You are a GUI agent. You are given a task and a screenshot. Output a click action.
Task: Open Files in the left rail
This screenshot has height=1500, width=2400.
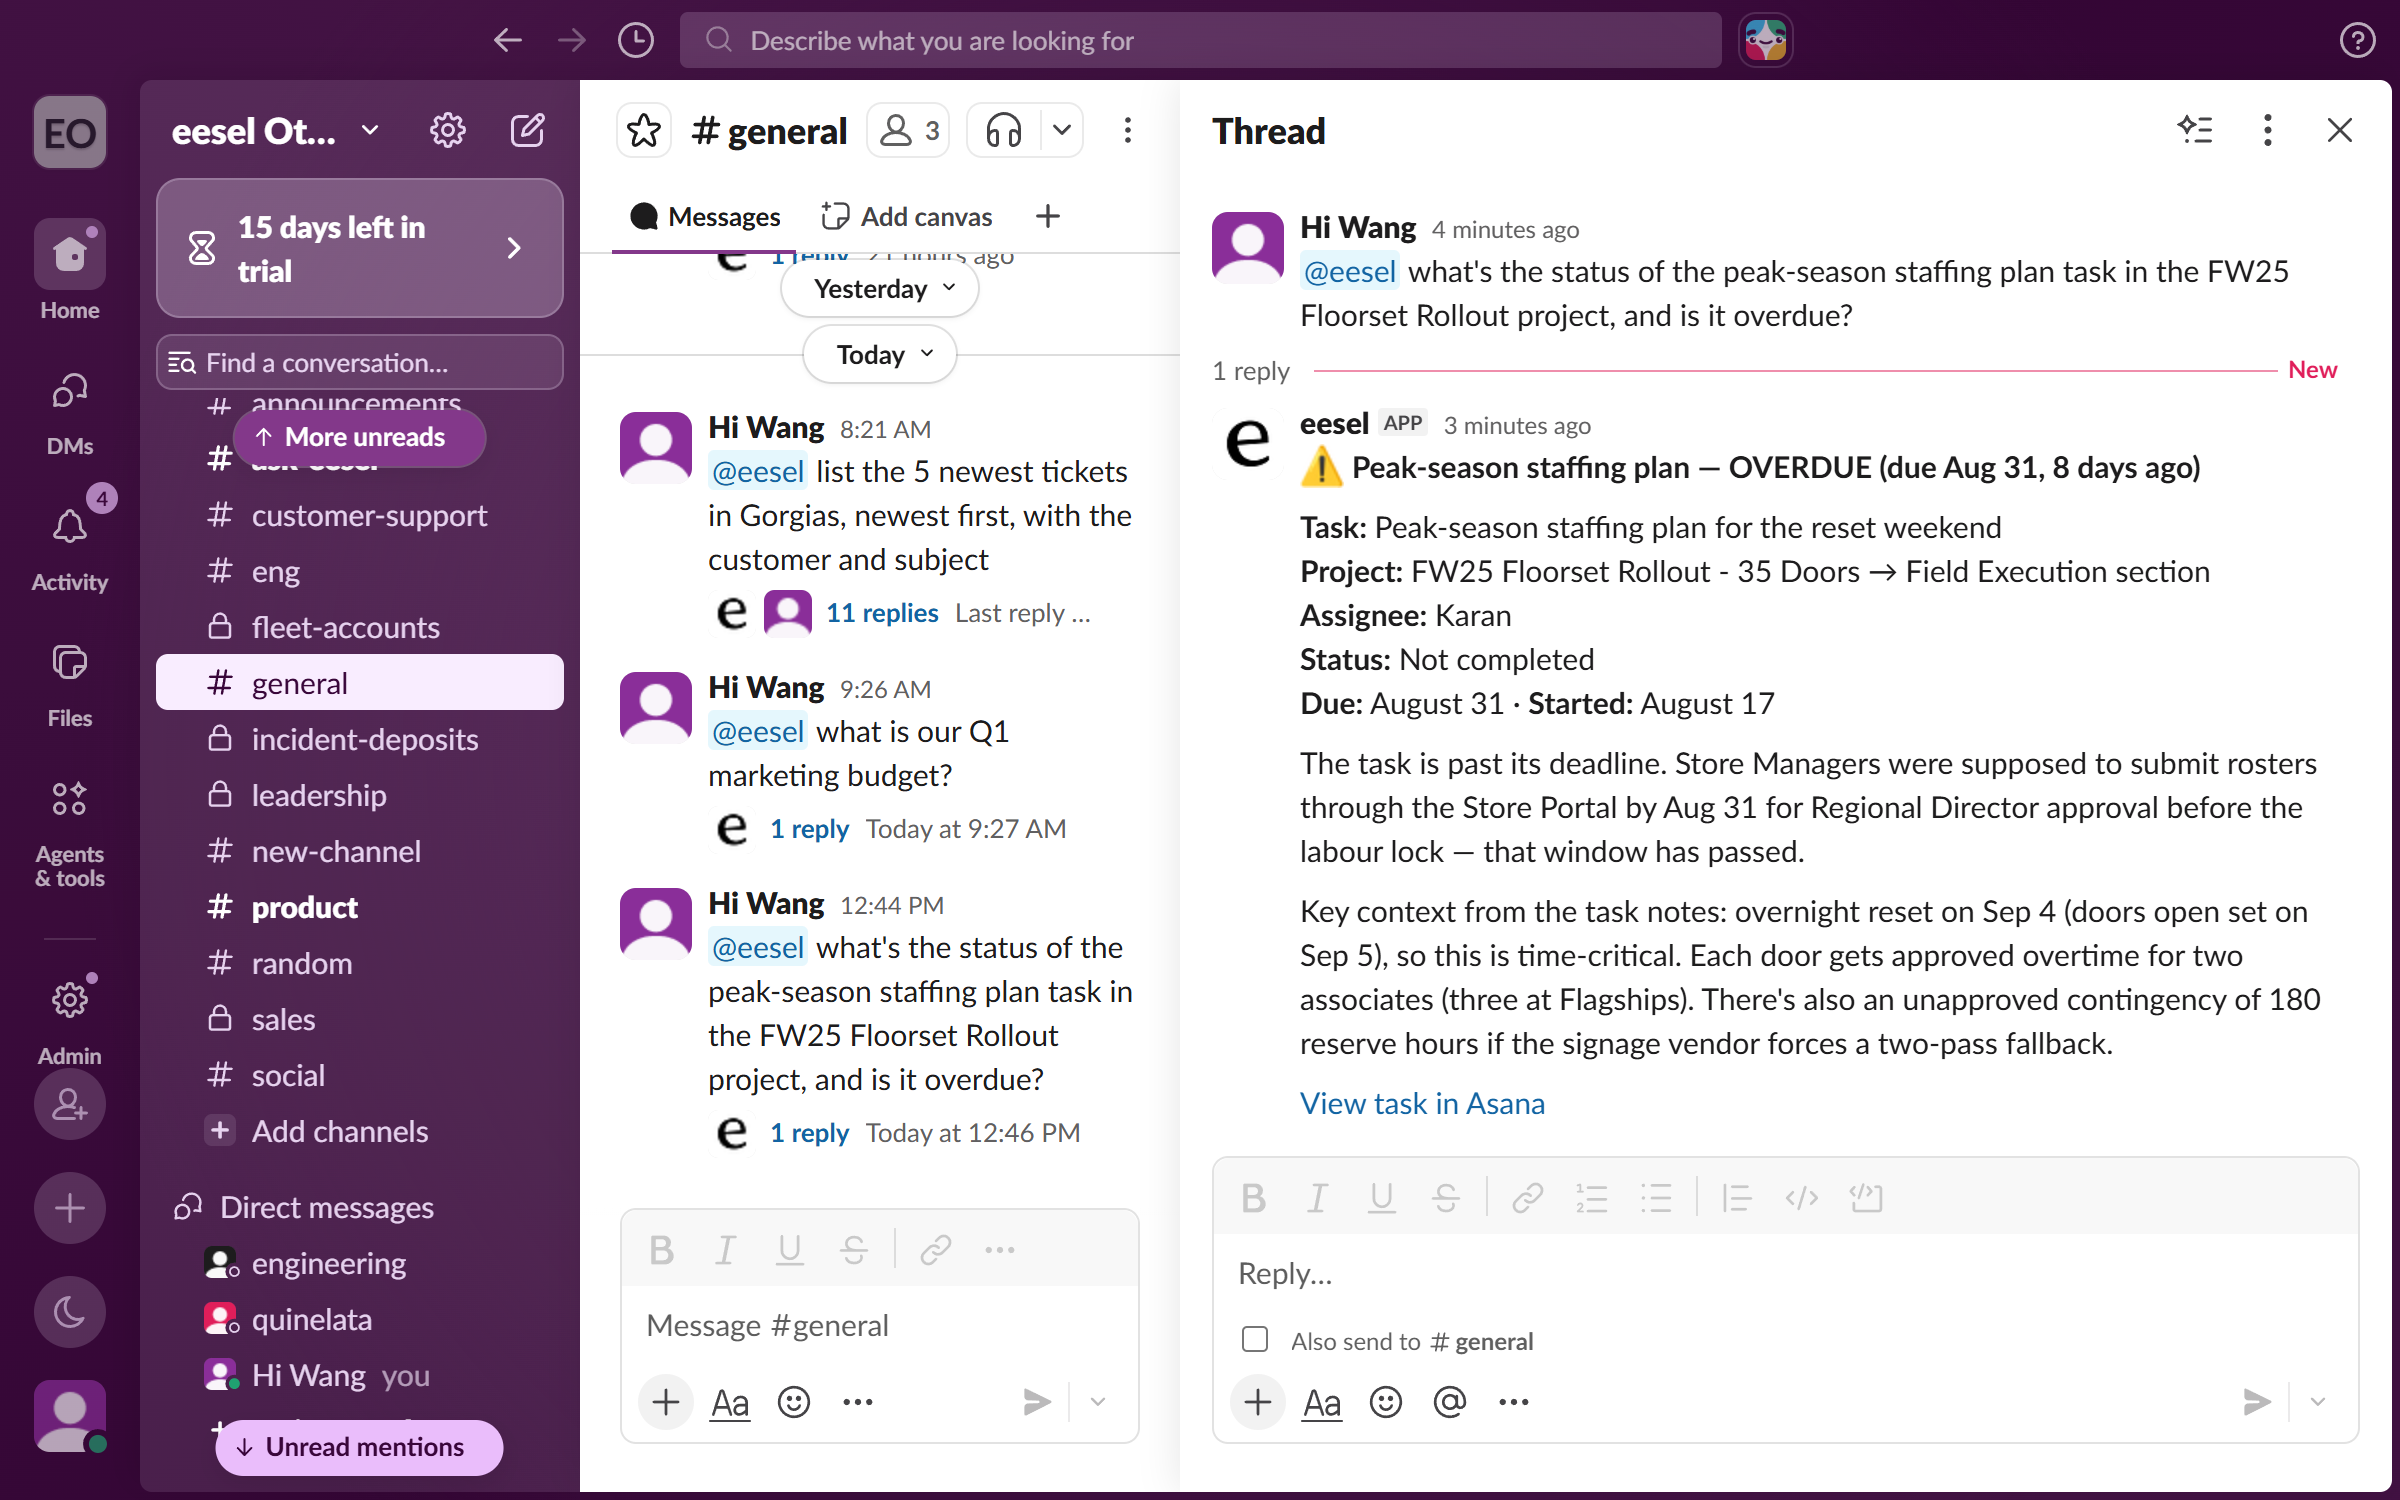[70, 684]
